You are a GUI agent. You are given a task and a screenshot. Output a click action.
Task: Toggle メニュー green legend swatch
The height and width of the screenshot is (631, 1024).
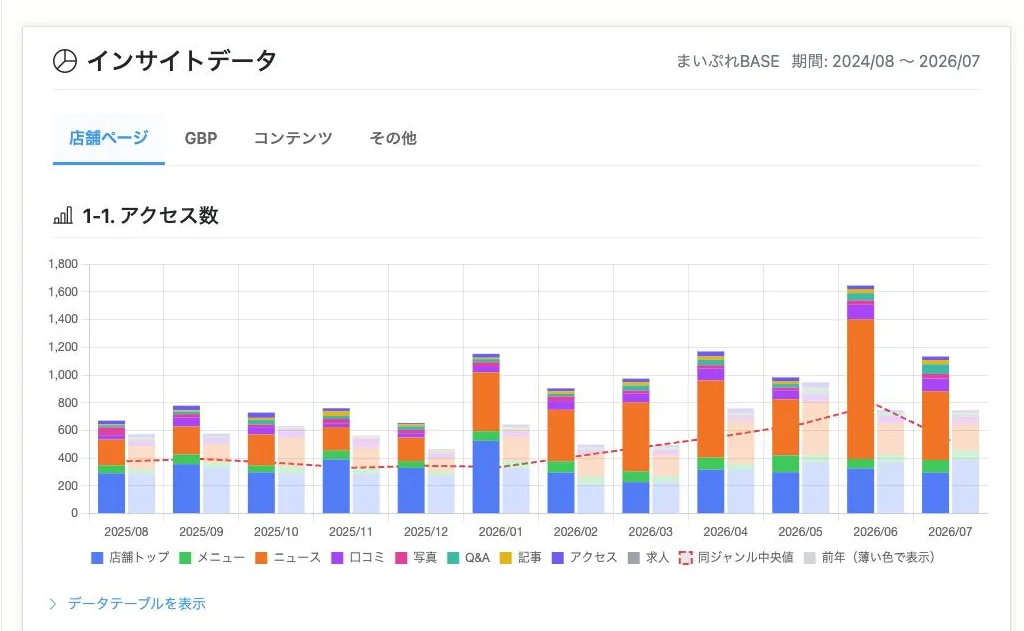185,558
